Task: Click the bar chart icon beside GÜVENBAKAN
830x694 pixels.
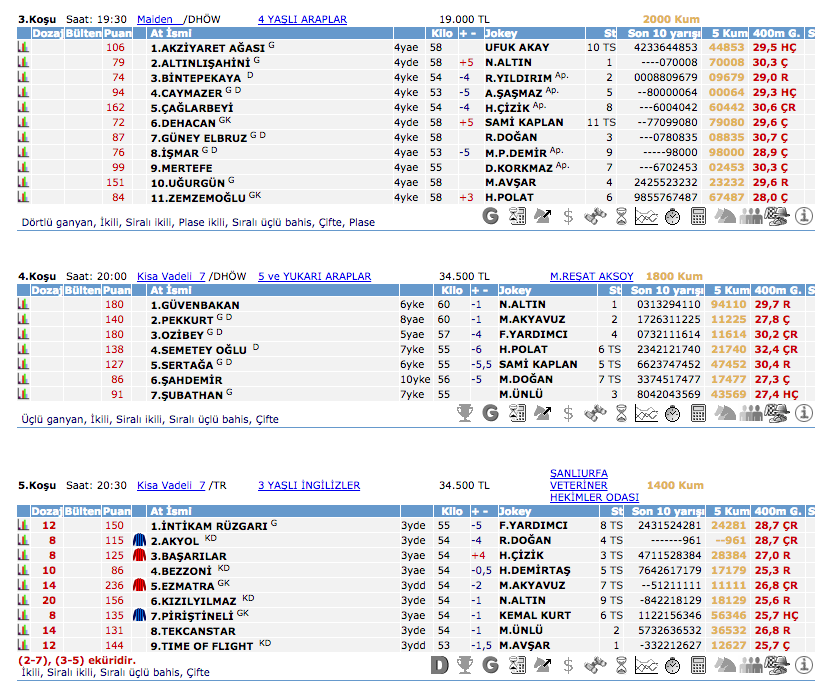Action: 24,305
